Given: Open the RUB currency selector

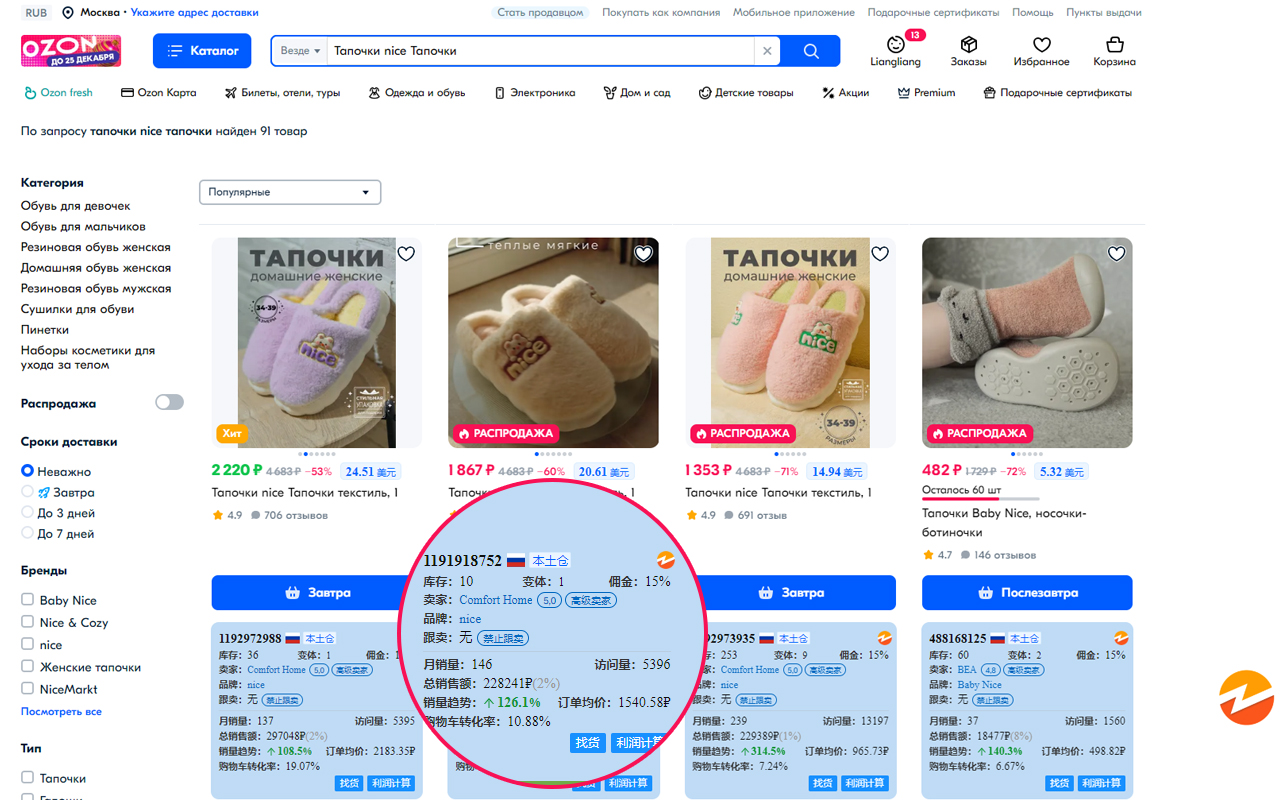Looking at the screenshot, I should [x=35, y=12].
